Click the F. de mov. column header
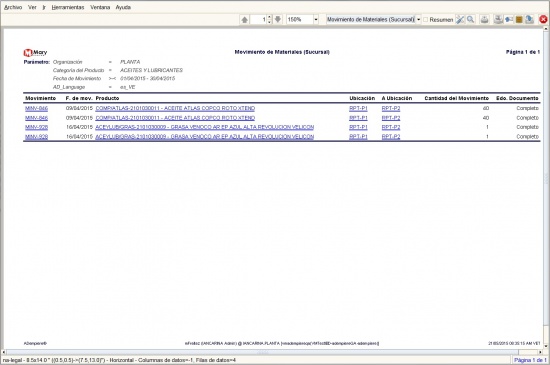The width and height of the screenshot is (550, 365). (x=79, y=98)
